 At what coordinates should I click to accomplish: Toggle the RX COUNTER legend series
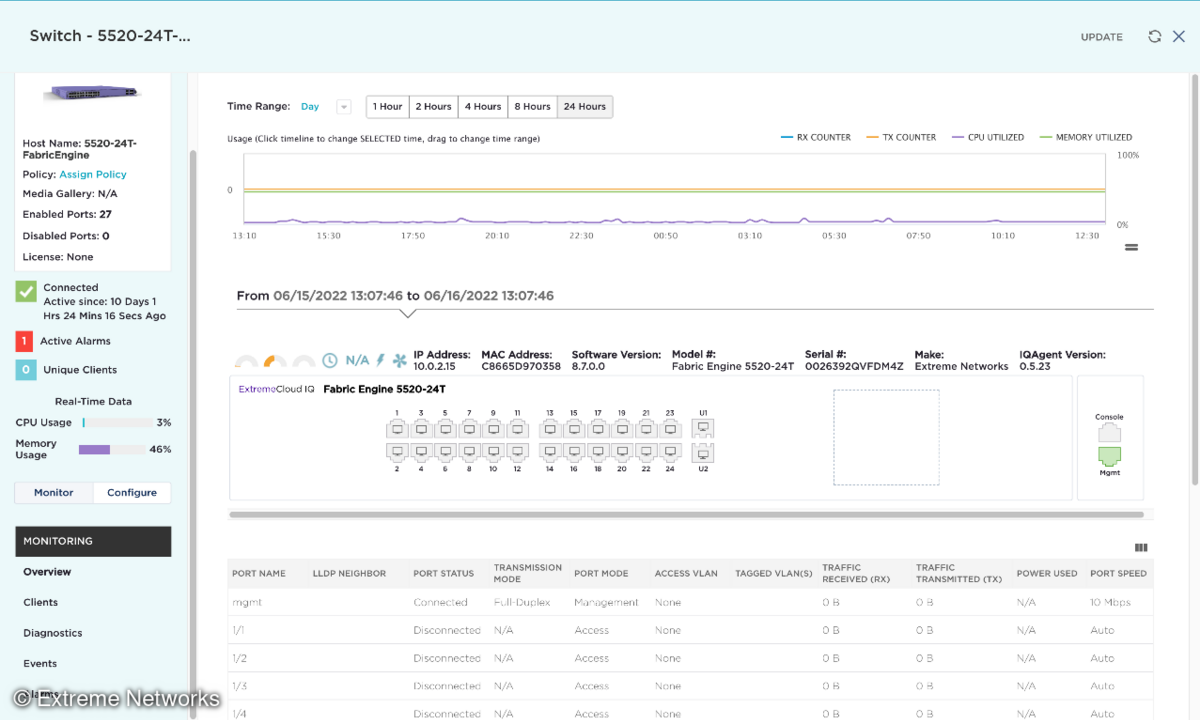(816, 137)
